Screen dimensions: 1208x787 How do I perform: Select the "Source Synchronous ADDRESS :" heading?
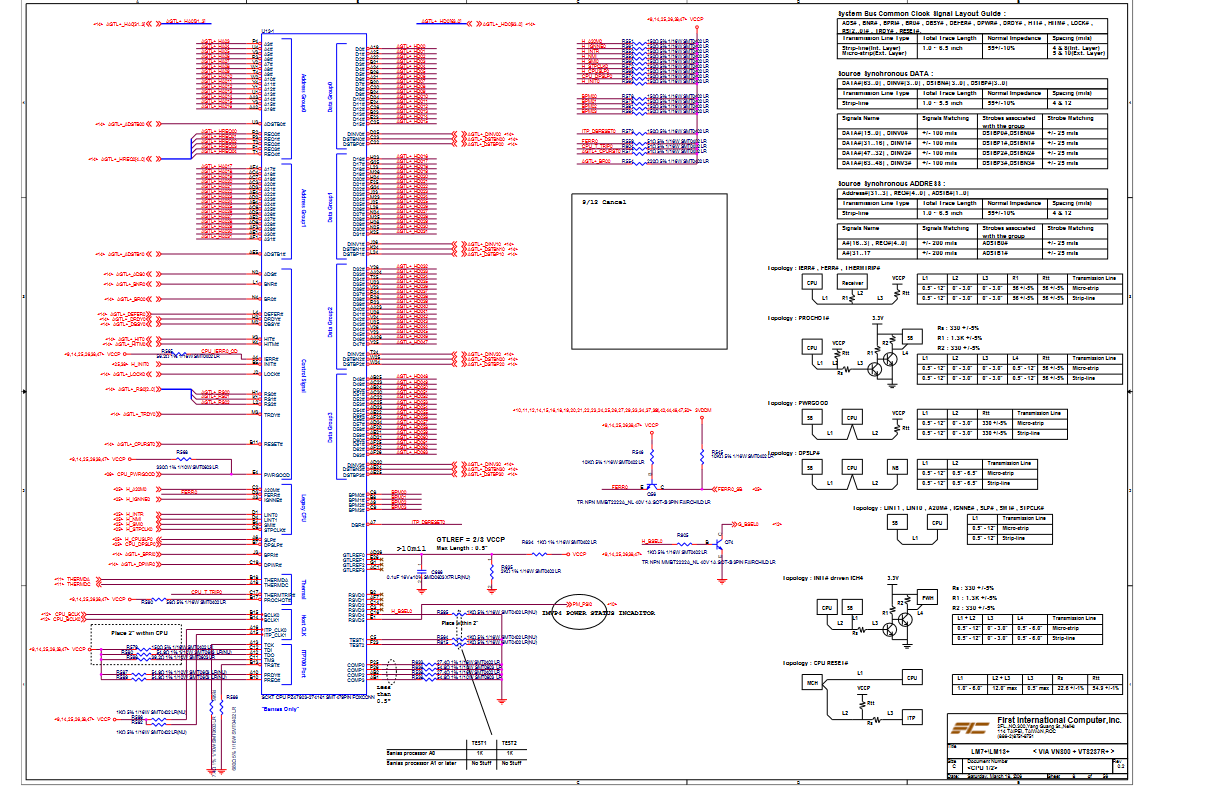[x=892, y=183]
